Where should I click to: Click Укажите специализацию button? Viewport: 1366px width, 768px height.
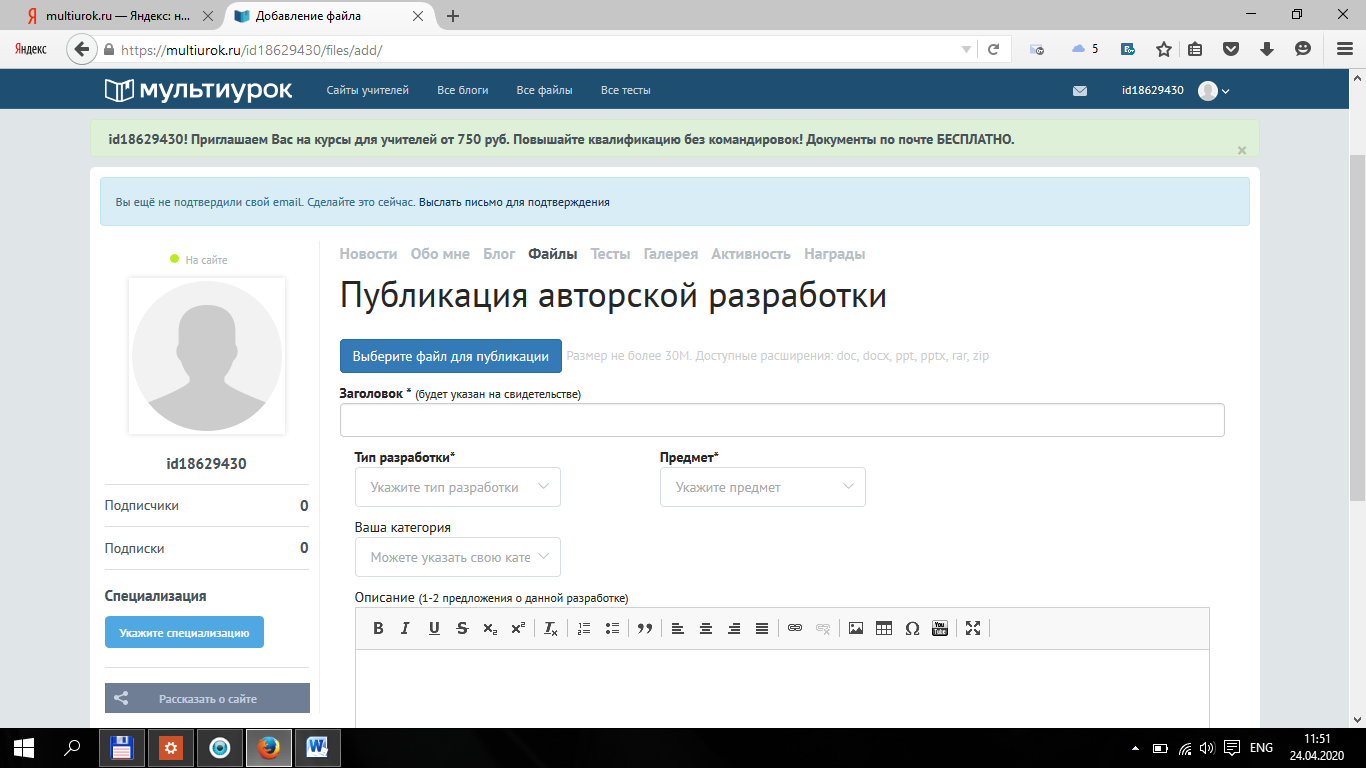[184, 633]
